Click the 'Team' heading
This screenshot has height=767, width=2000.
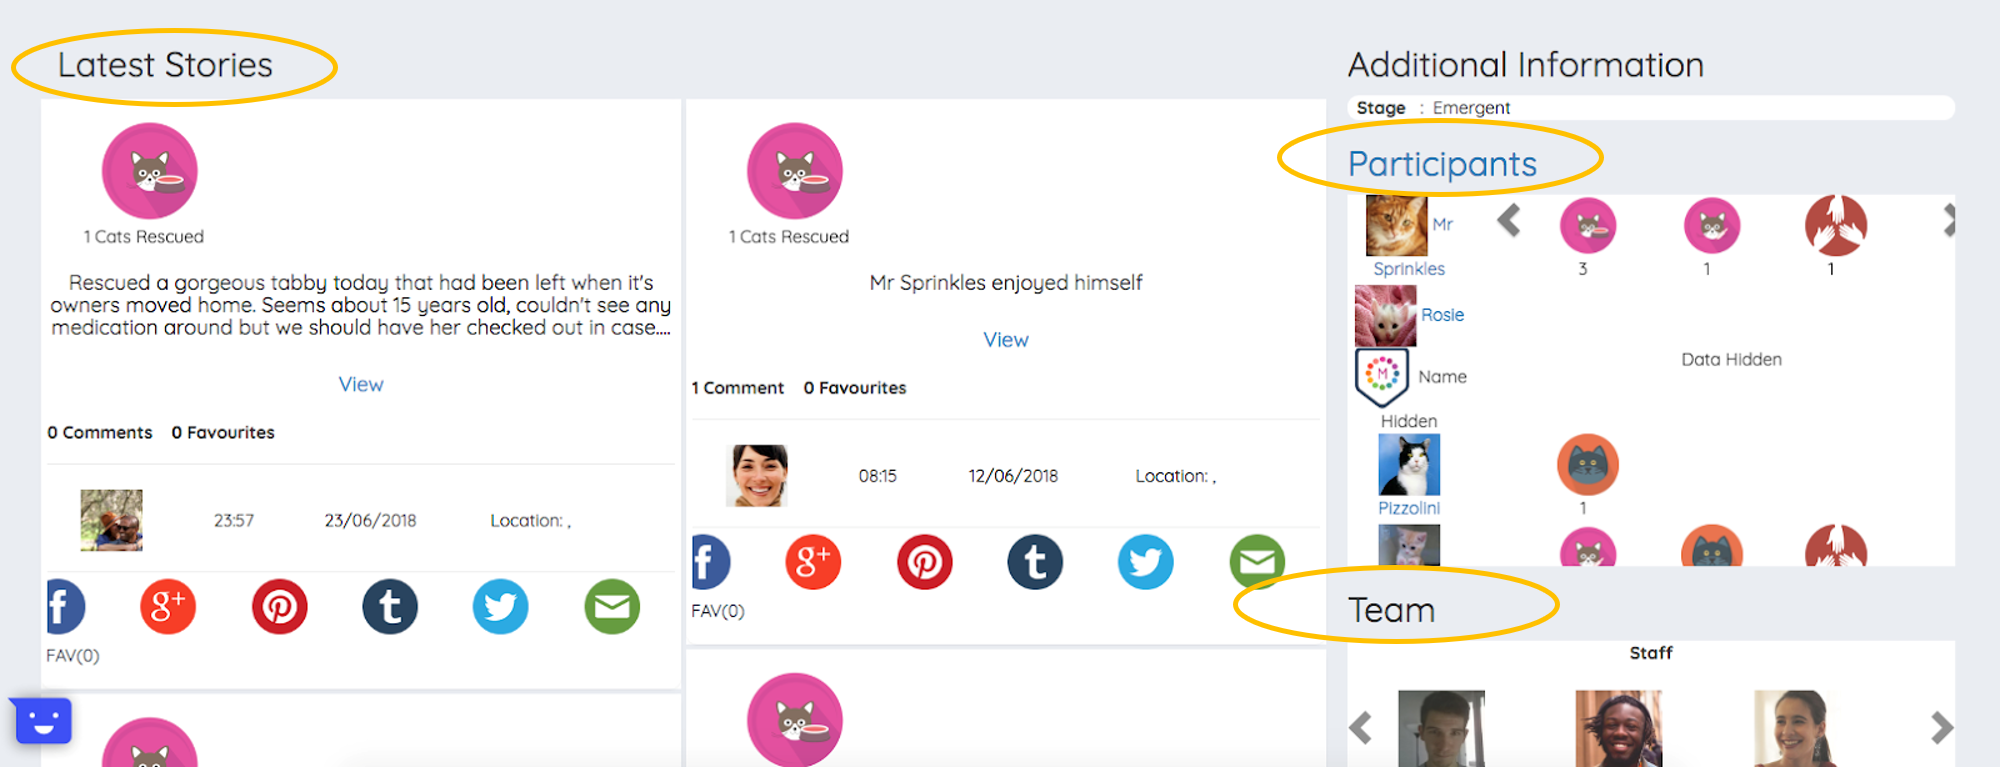tap(1391, 610)
